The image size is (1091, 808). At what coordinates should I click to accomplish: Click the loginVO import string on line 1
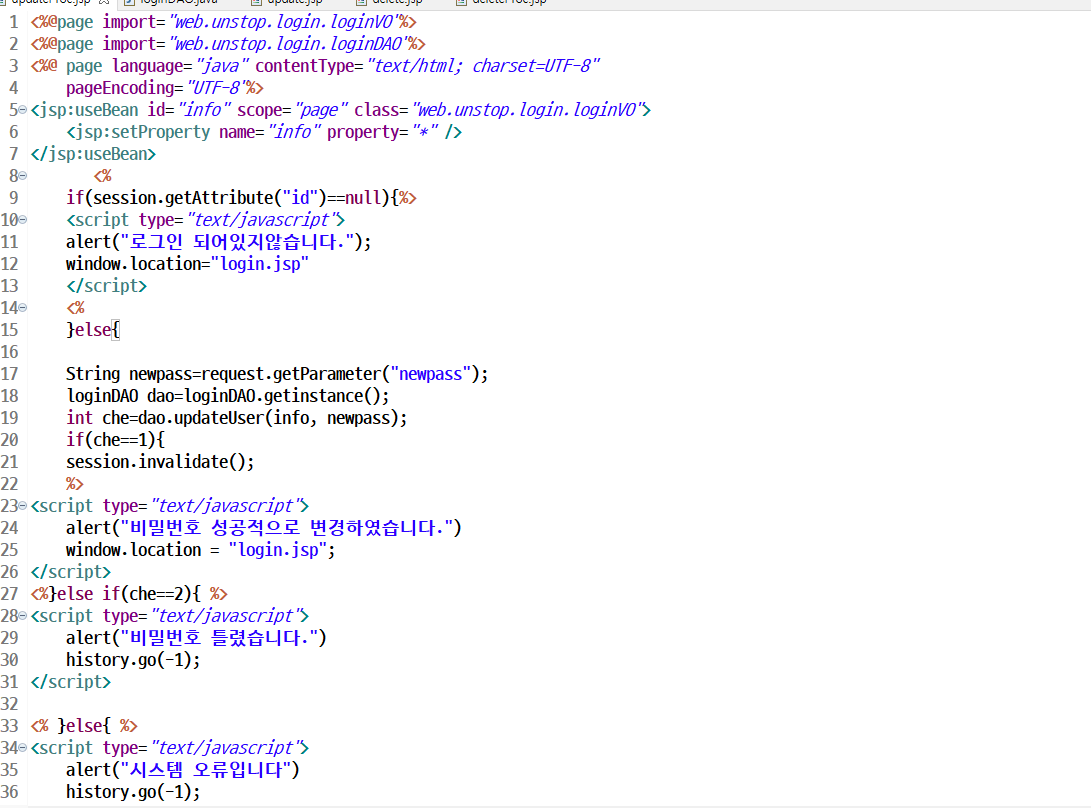tap(283, 22)
